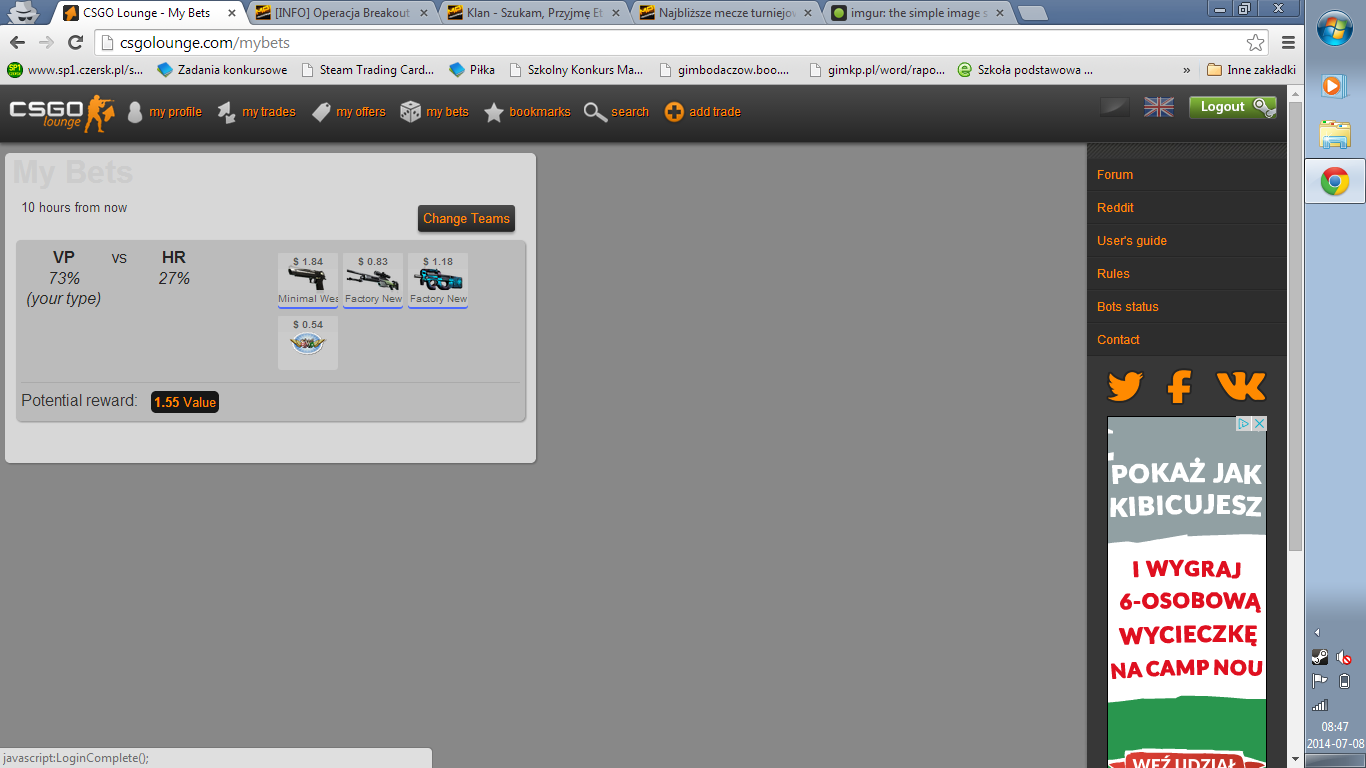Viewport: 1366px width, 768px height.
Task: Close the [INFO] Operacja Breakout tab
Action: click(x=424, y=13)
